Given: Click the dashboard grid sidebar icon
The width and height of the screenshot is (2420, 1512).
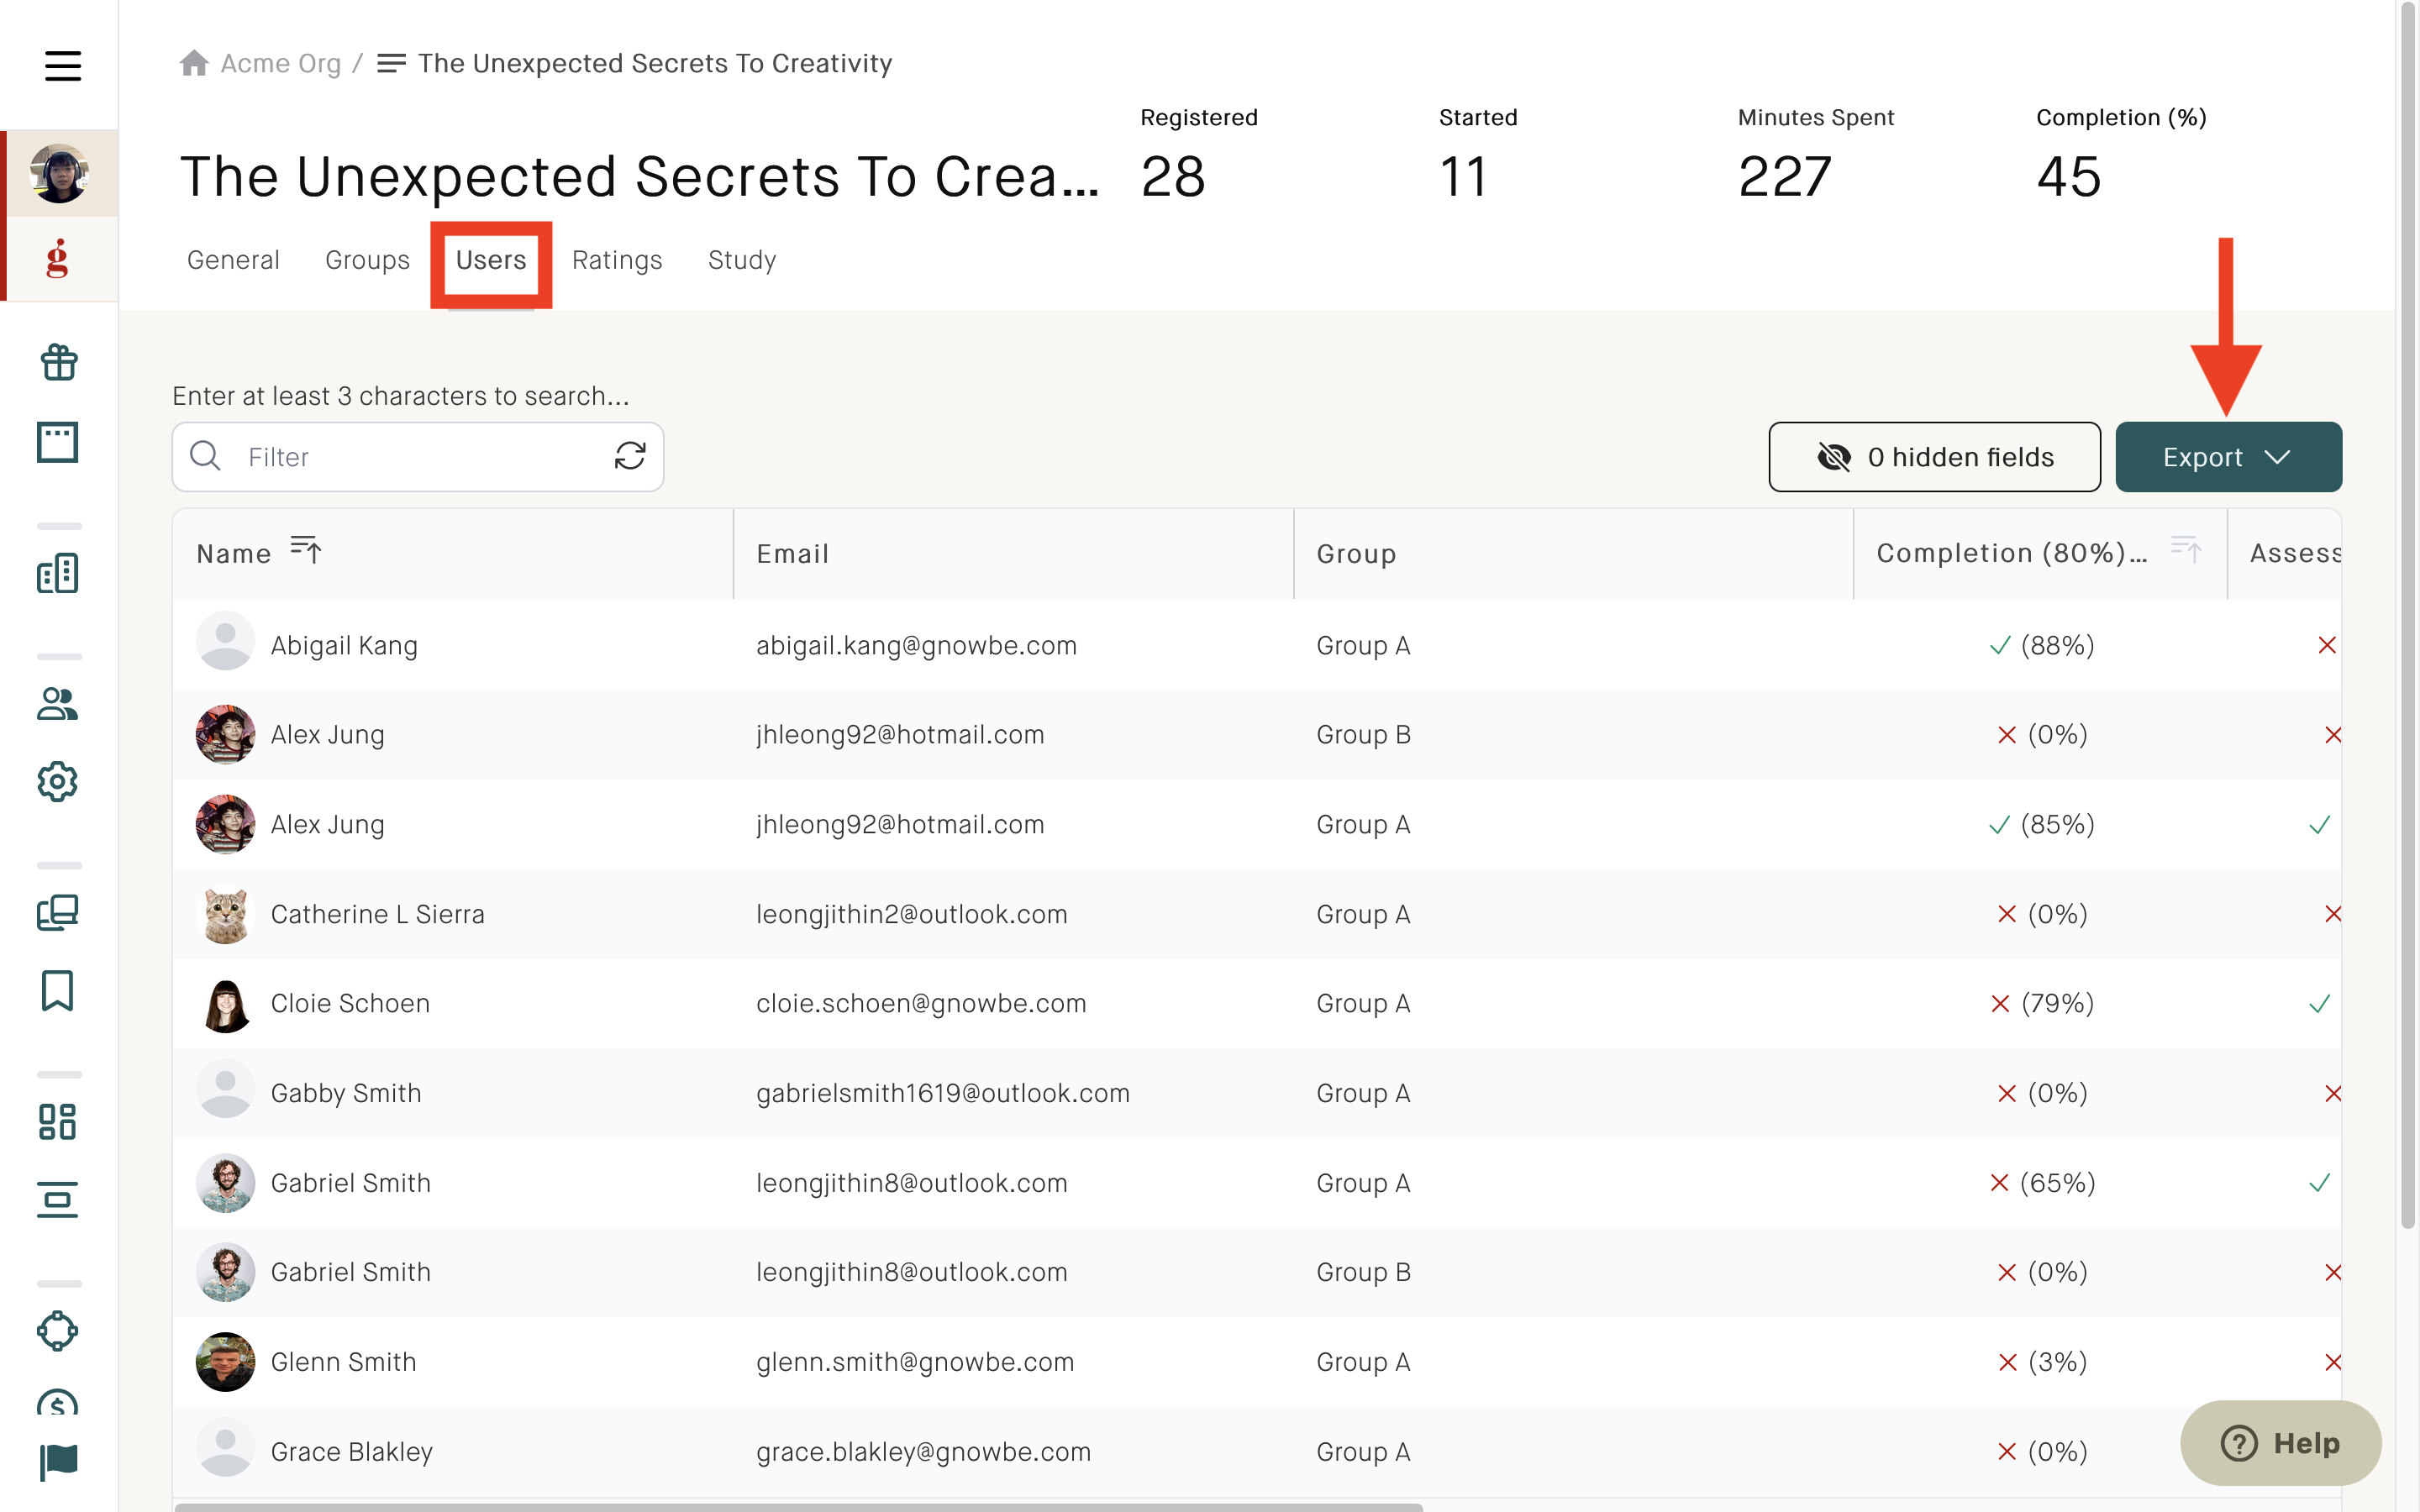Looking at the screenshot, I should [x=57, y=1121].
